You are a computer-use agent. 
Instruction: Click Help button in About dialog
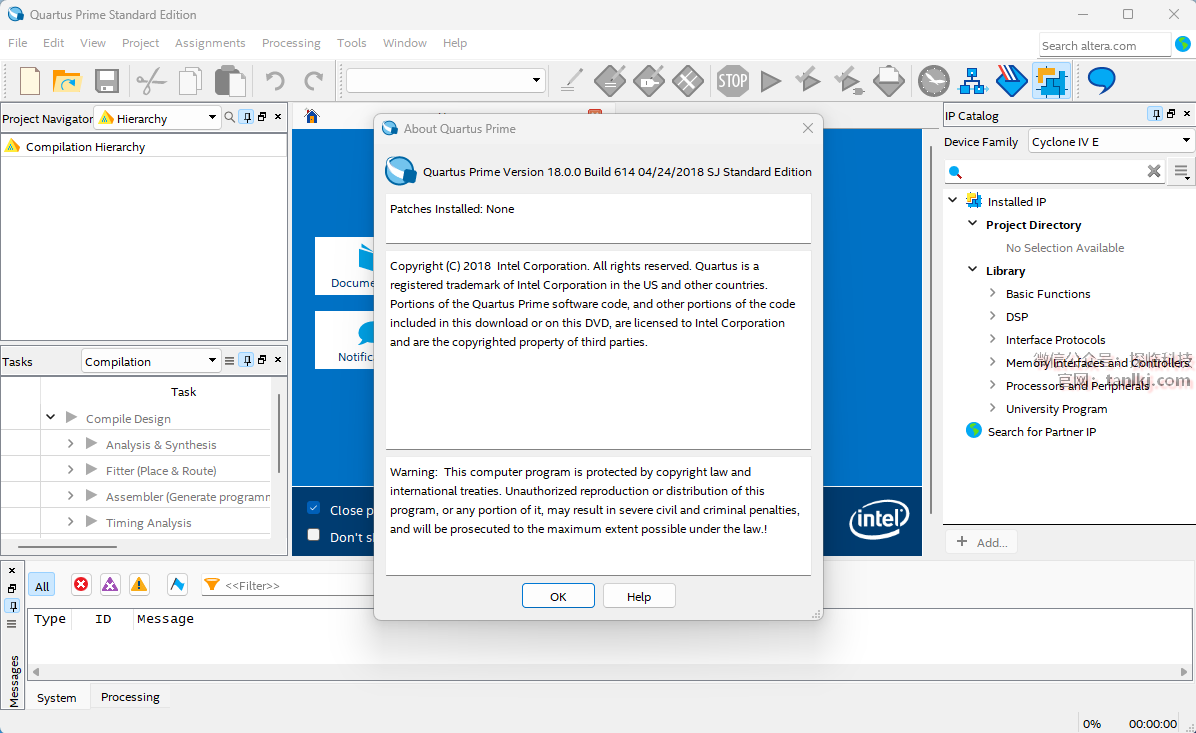coord(639,596)
